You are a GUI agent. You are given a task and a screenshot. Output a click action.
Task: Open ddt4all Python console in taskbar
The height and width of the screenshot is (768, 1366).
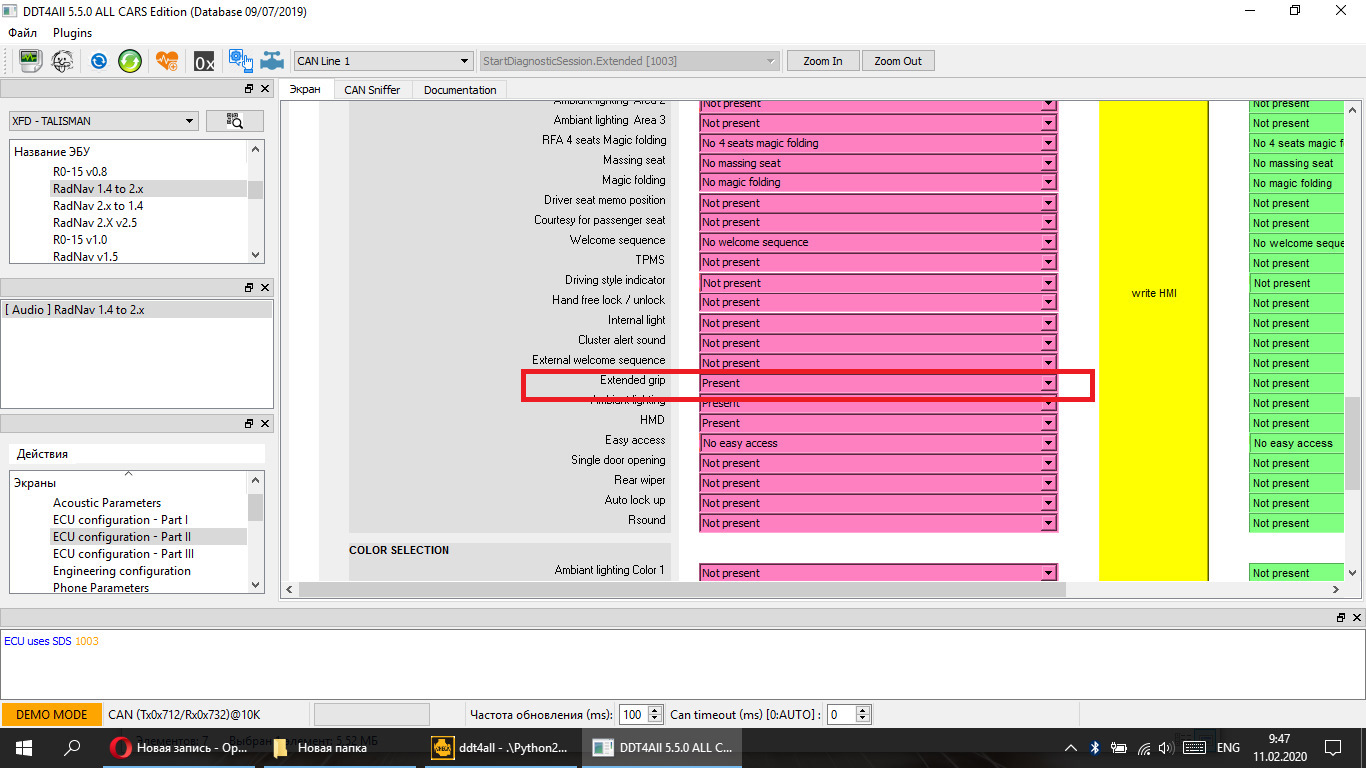click(x=500, y=747)
